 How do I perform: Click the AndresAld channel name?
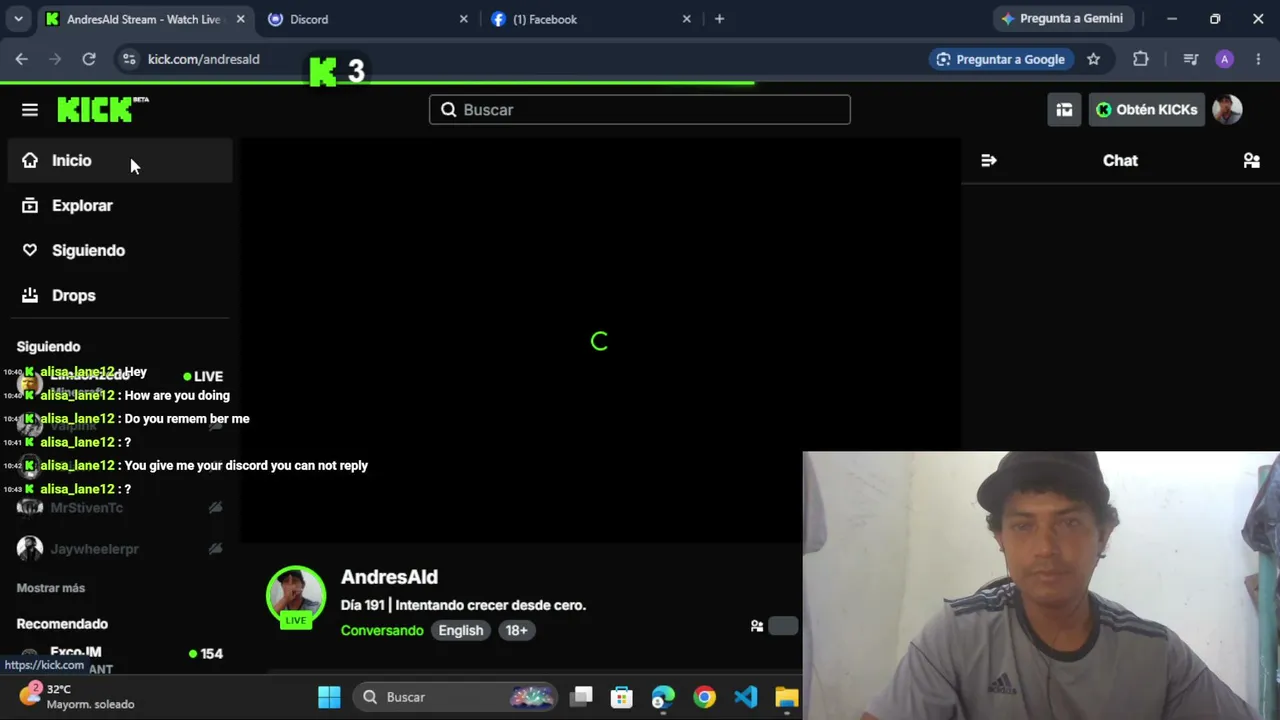tap(389, 577)
